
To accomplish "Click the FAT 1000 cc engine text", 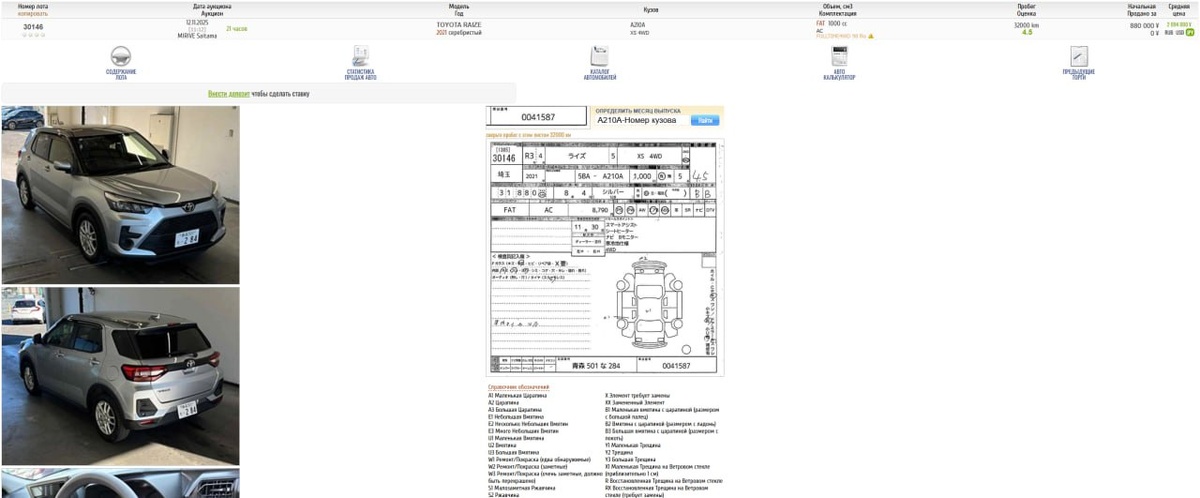I will pyautogui.click(x=834, y=23).
